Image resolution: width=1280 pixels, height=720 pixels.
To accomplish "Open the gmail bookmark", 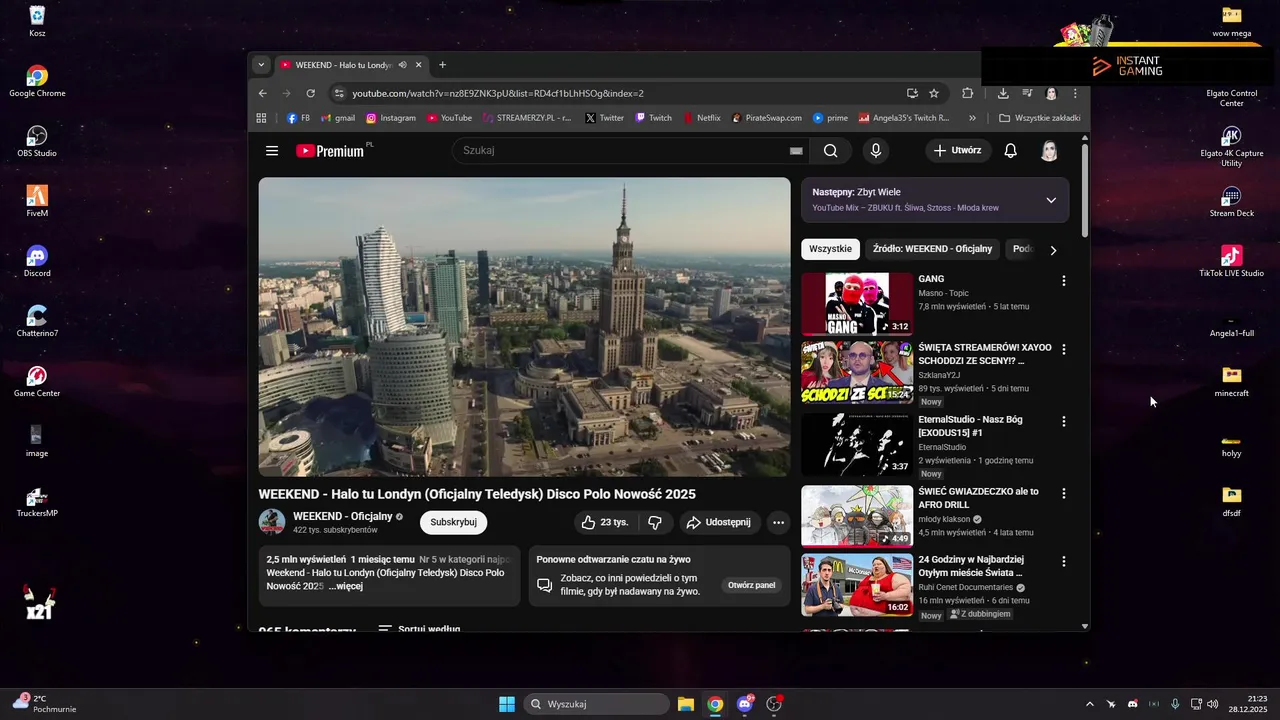I will click(338, 118).
